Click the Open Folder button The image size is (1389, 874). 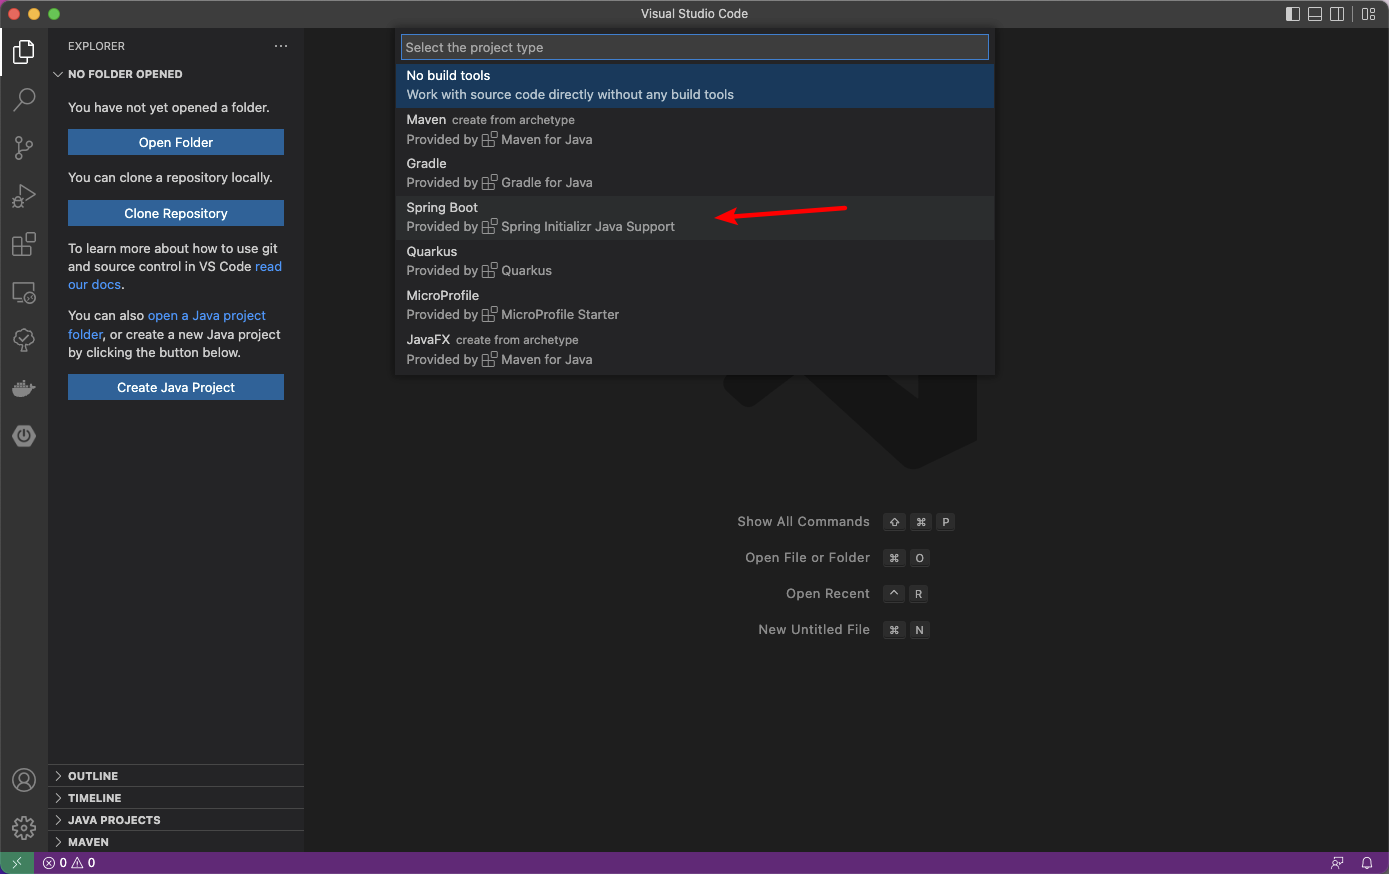176,142
